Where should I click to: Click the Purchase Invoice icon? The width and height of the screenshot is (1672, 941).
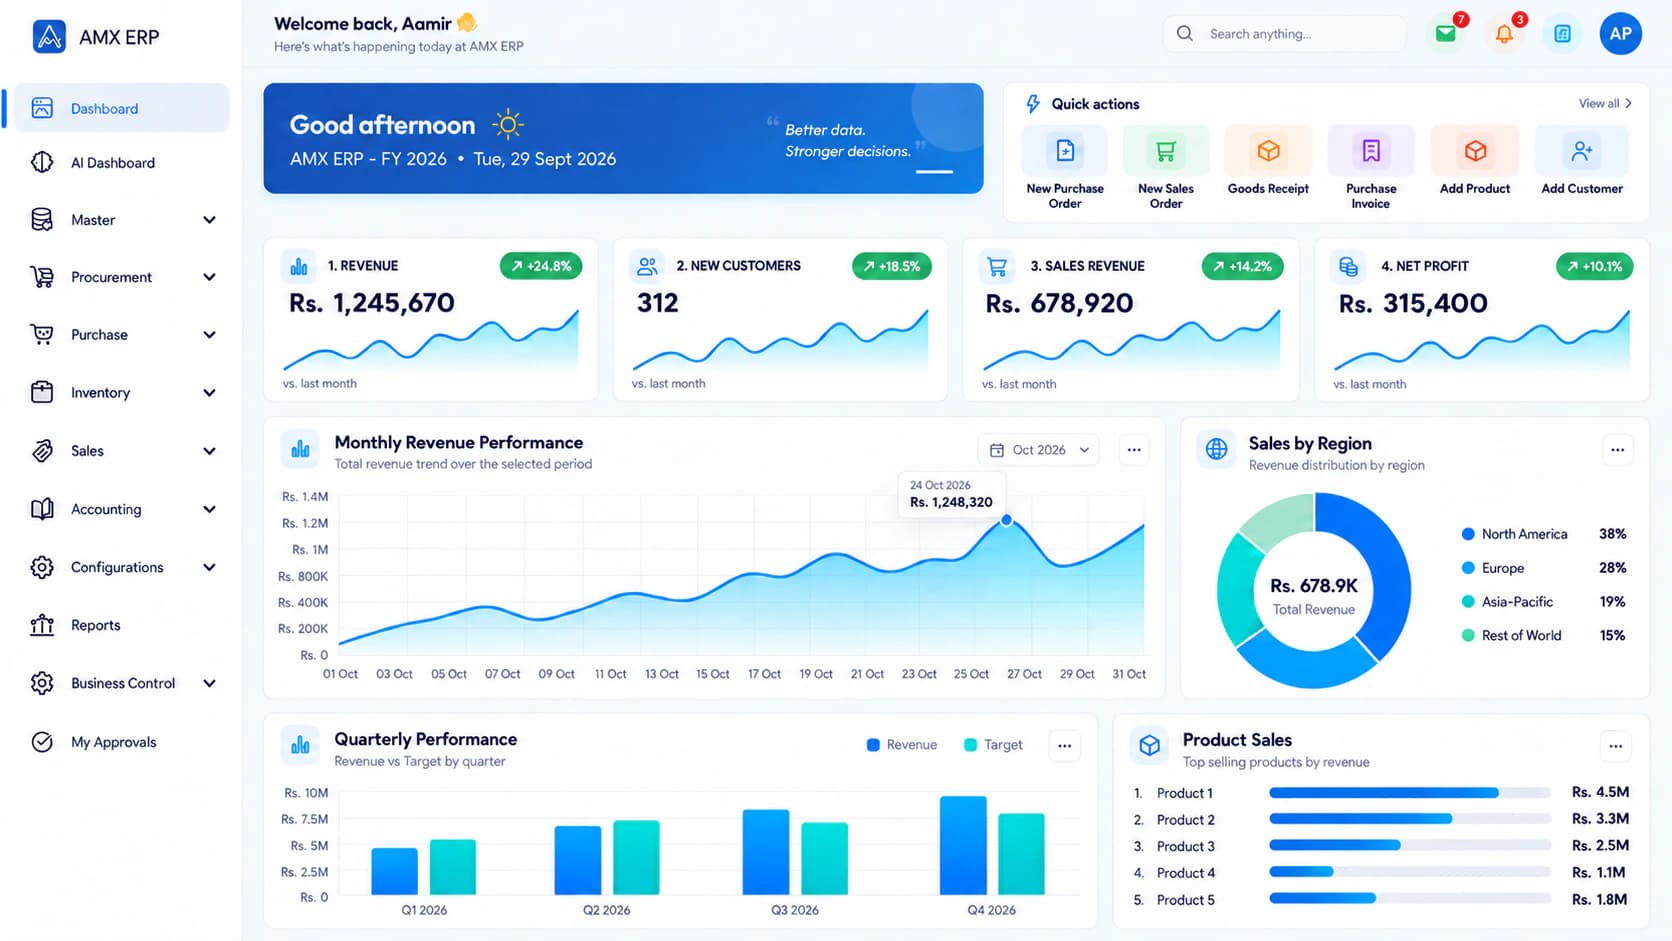coord(1371,151)
